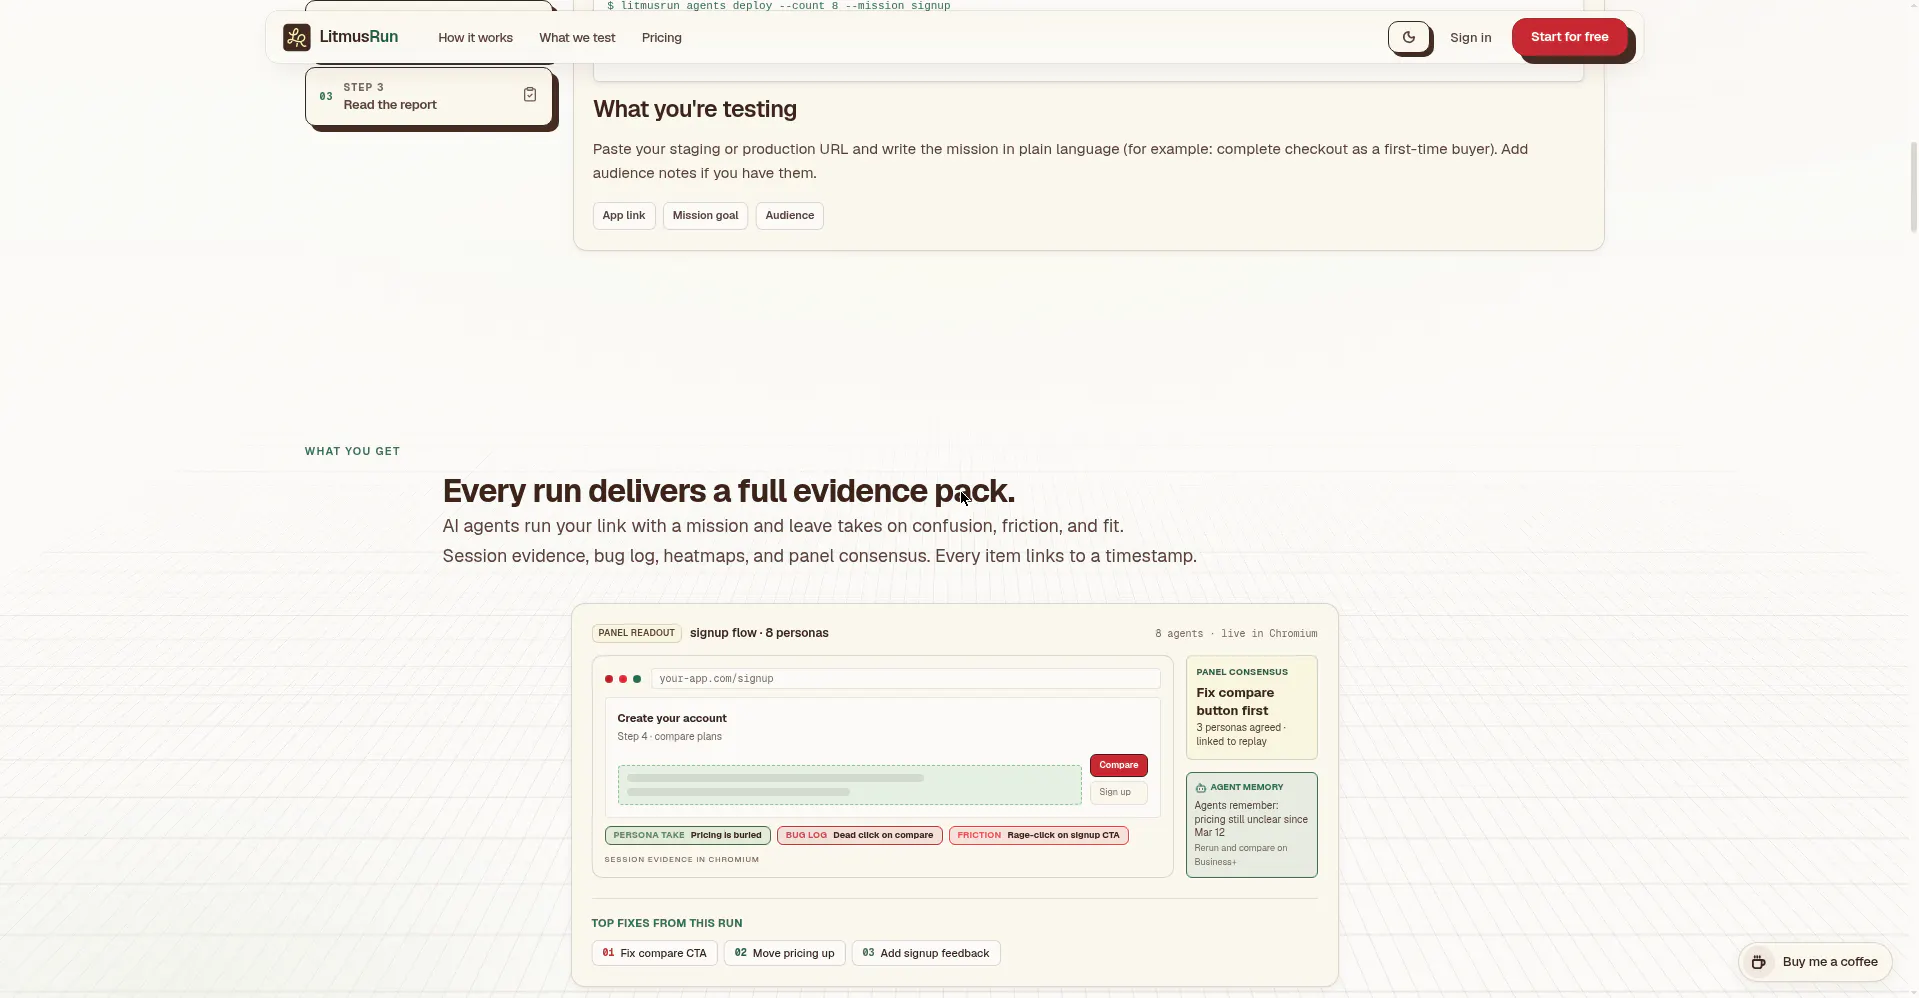Screen dimensions: 1919x998
Task: Select the Mission goal chip
Action: pyautogui.click(x=705, y=216)
